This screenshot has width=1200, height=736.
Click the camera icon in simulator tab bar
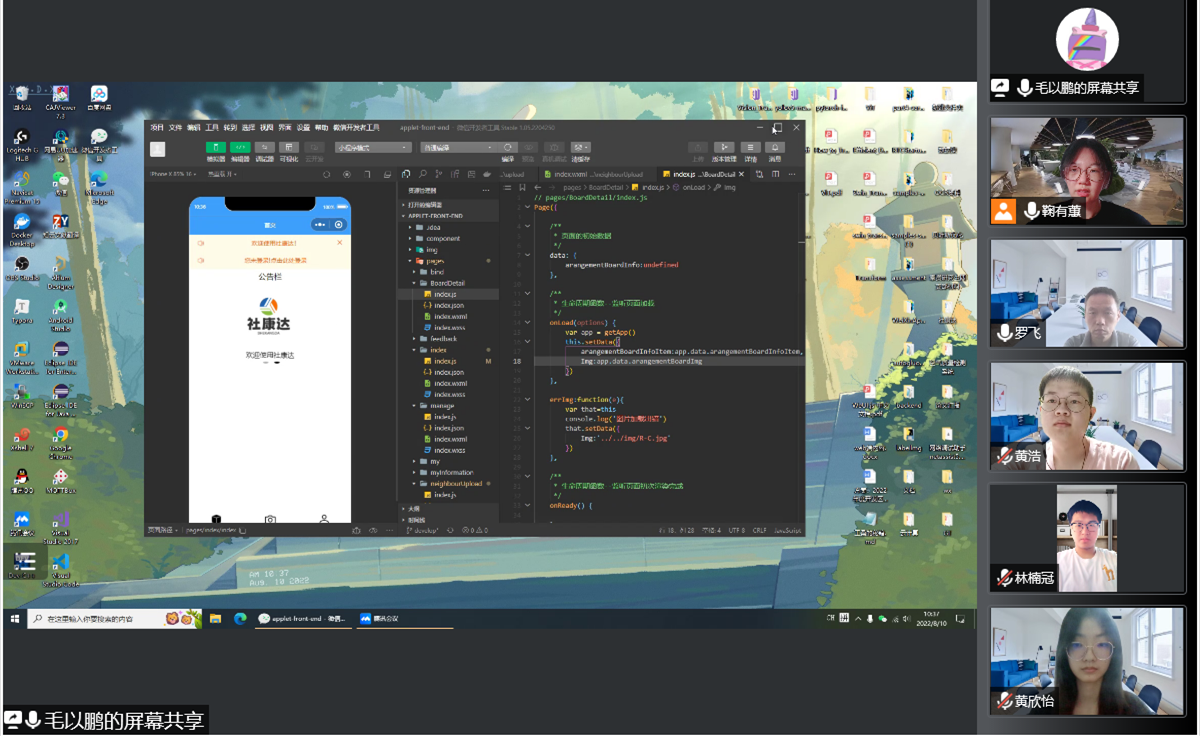[x=270, y=520]
